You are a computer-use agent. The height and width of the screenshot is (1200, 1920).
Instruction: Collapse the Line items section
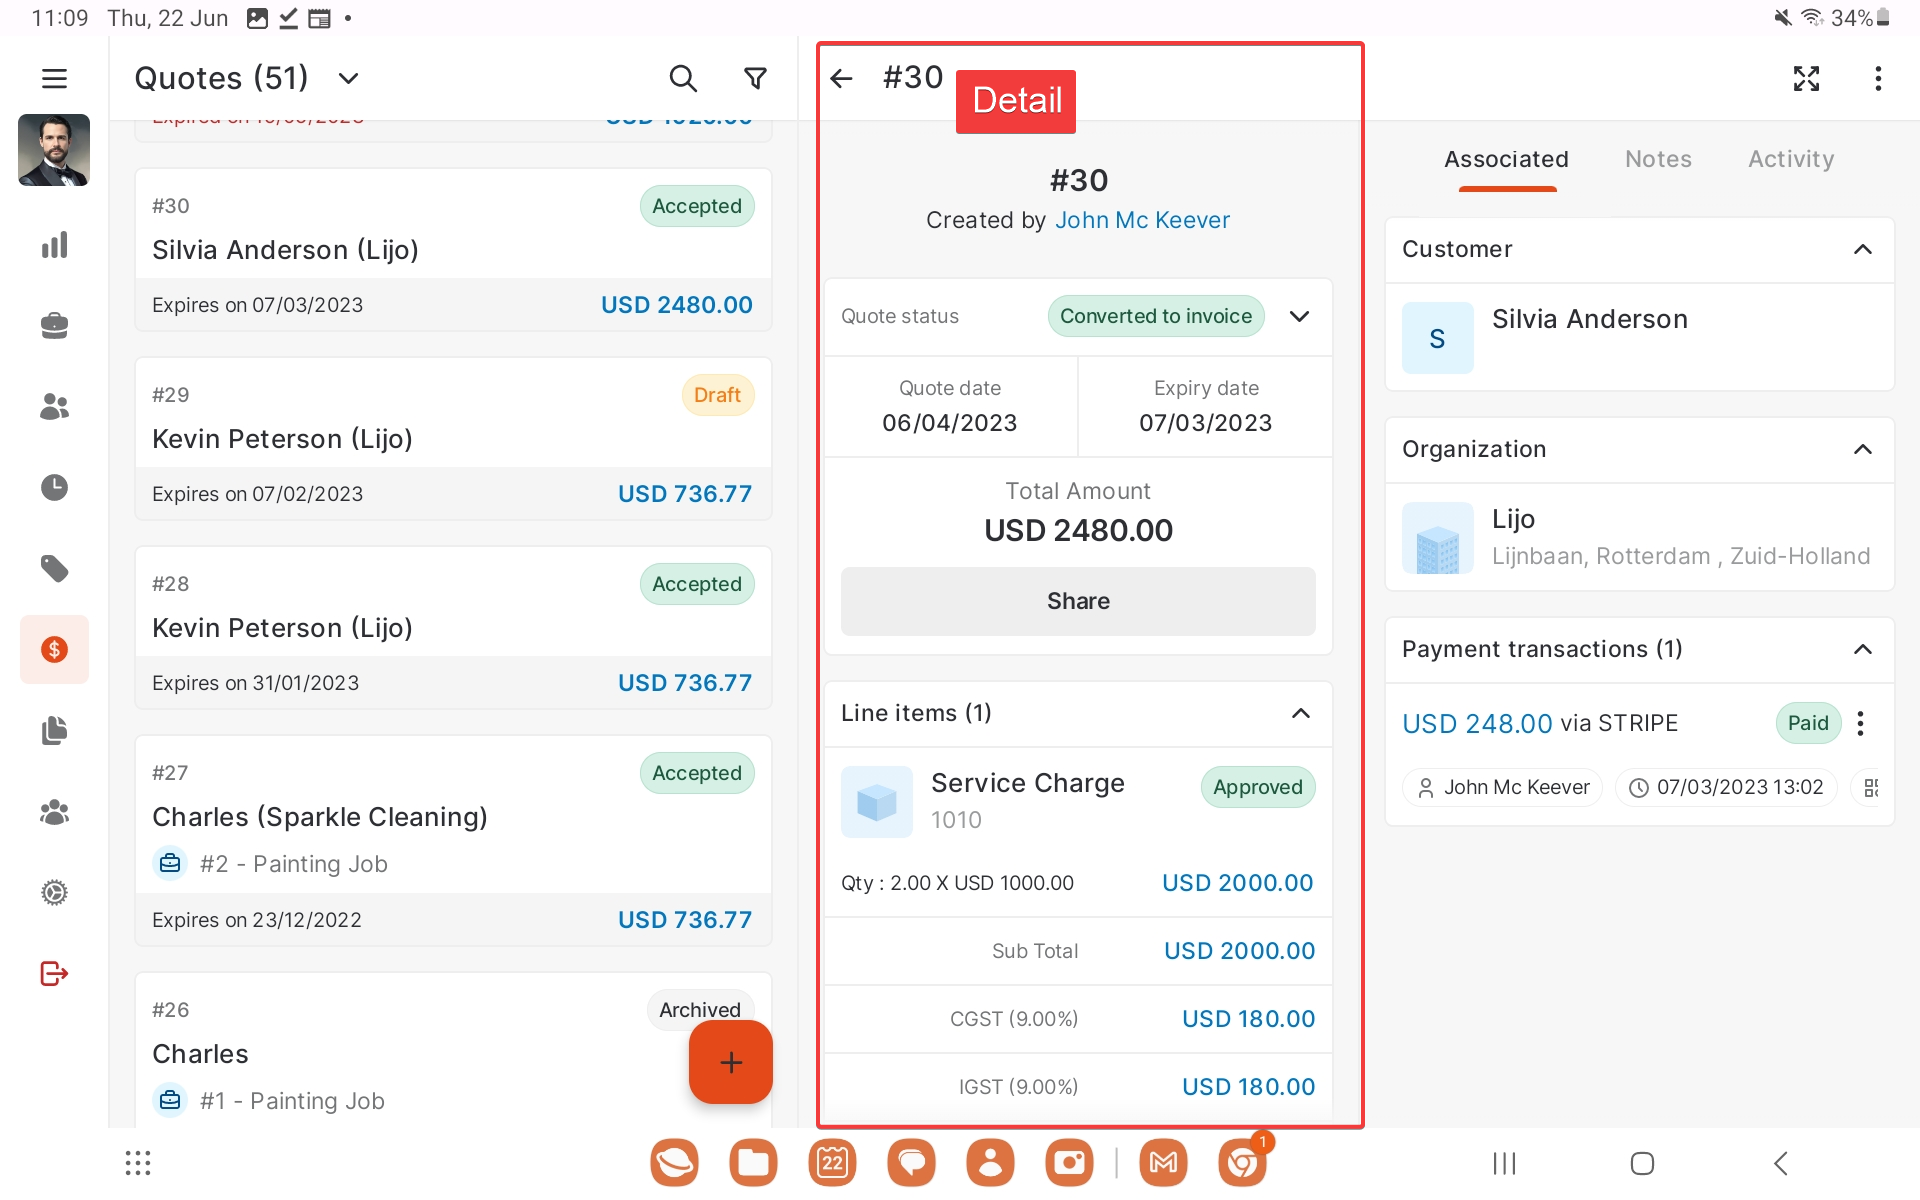pos(1300,713)
